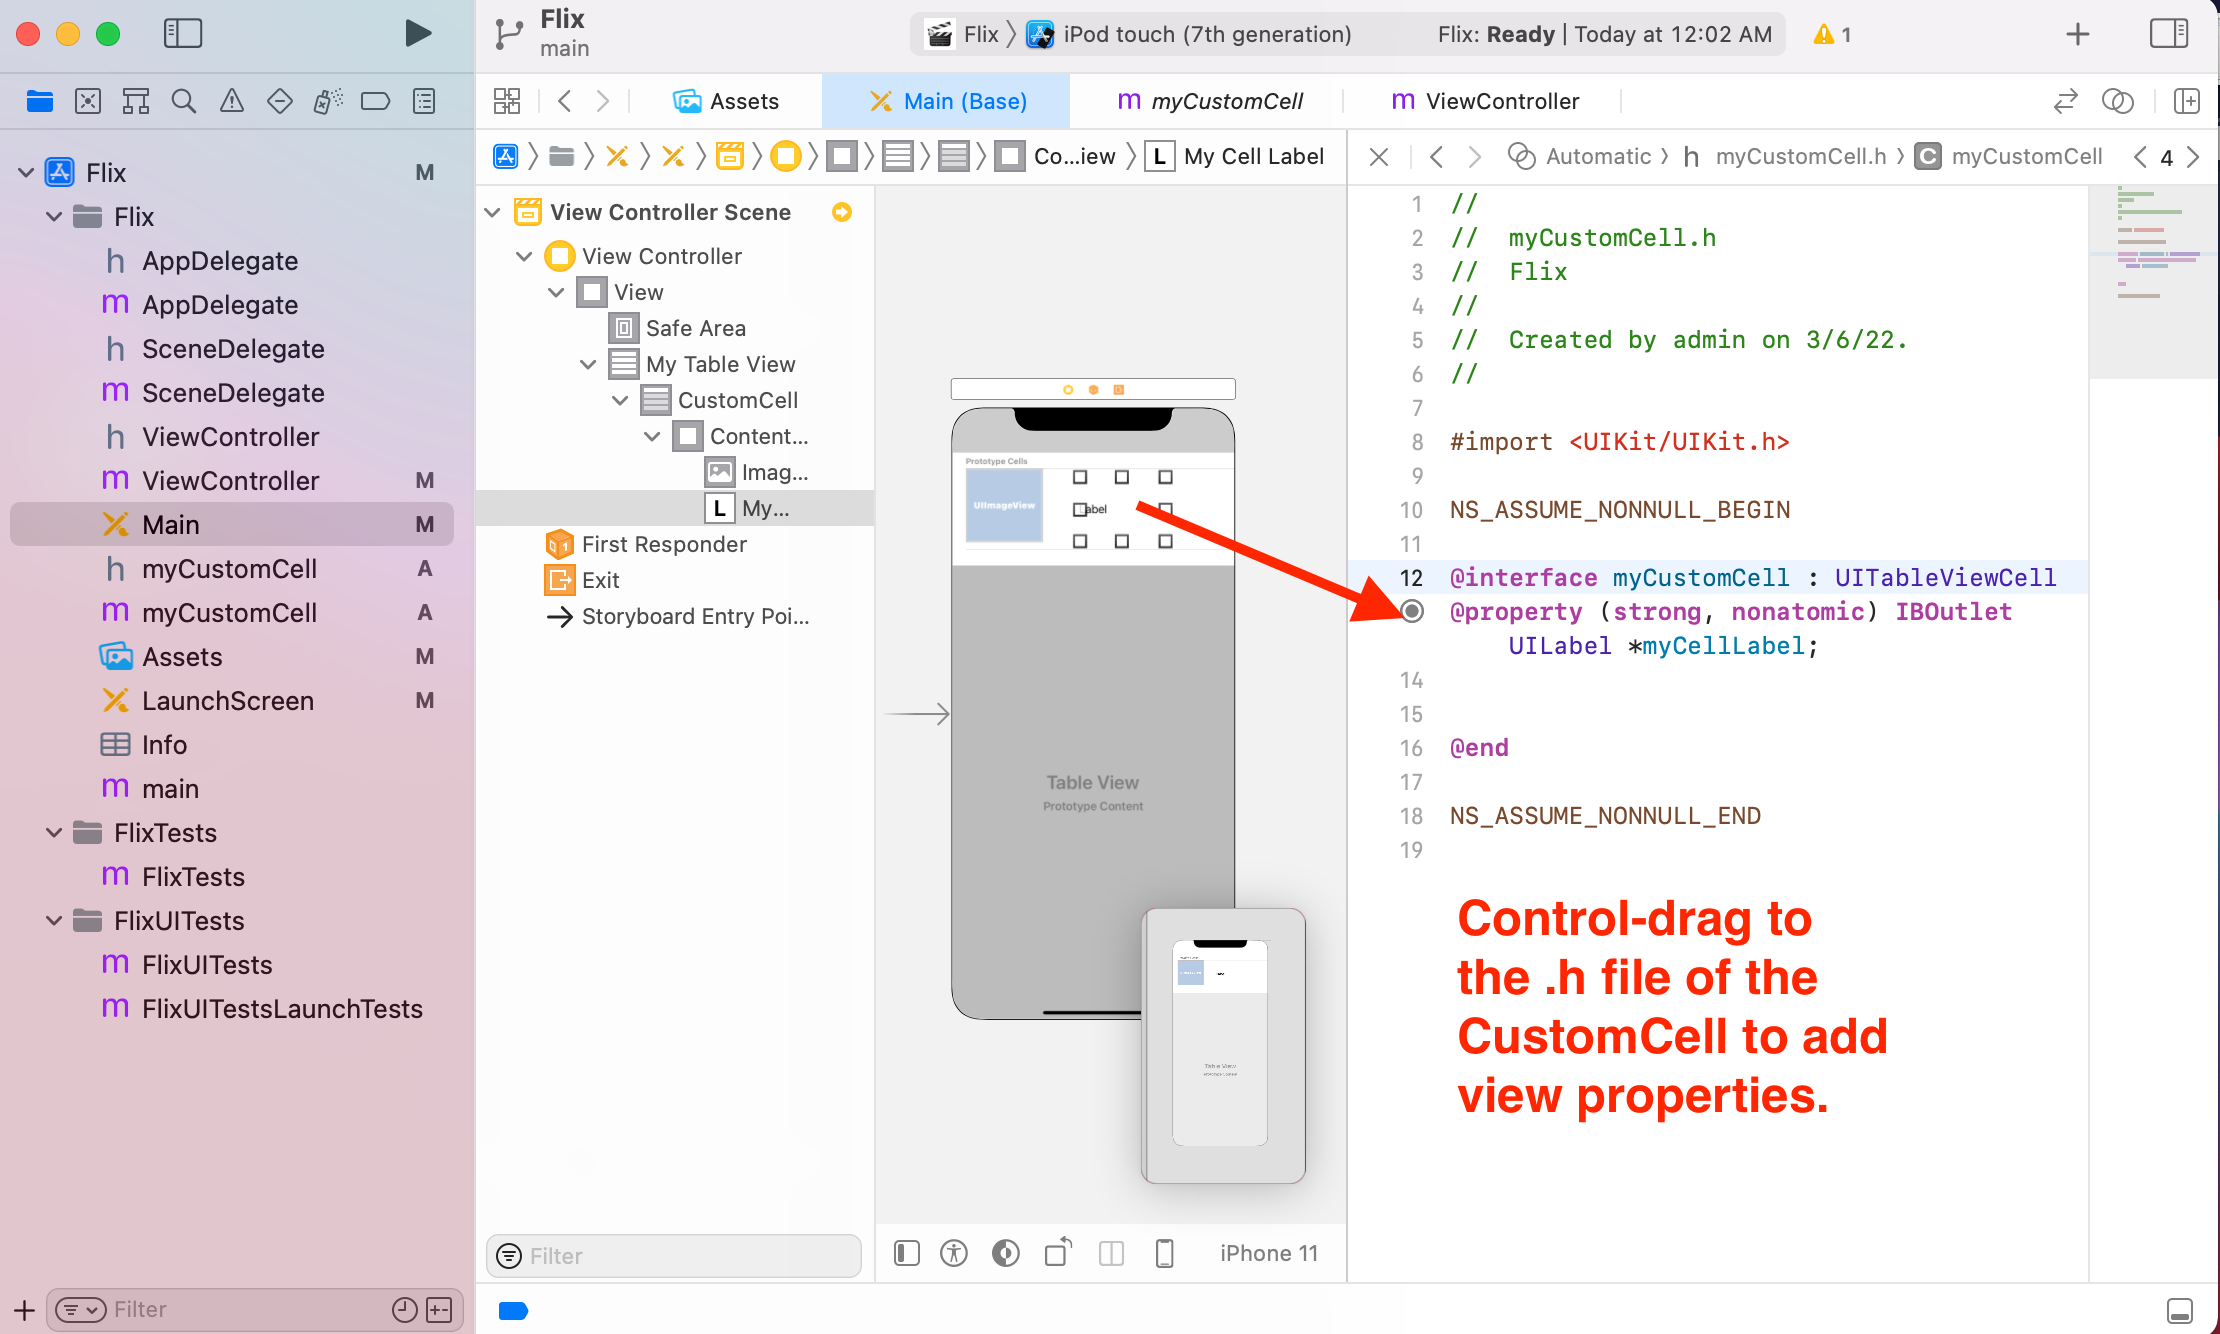Collapse the Flix project root

click(x=27, y=173)
